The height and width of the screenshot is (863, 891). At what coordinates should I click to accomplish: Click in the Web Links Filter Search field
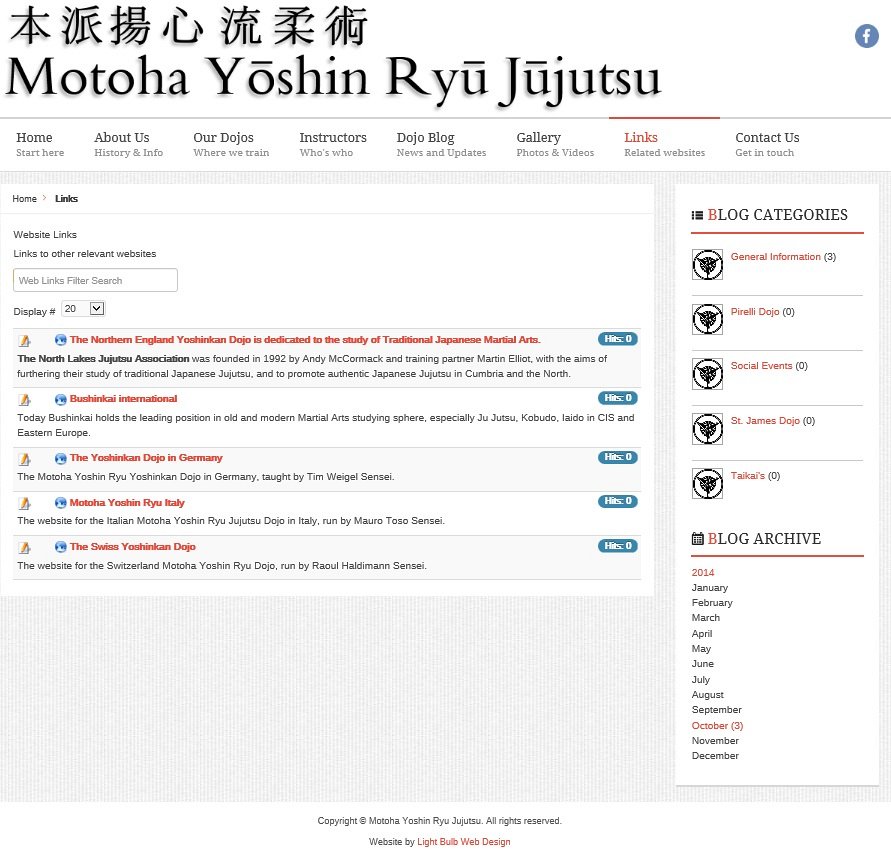click(x=95, y=281)
